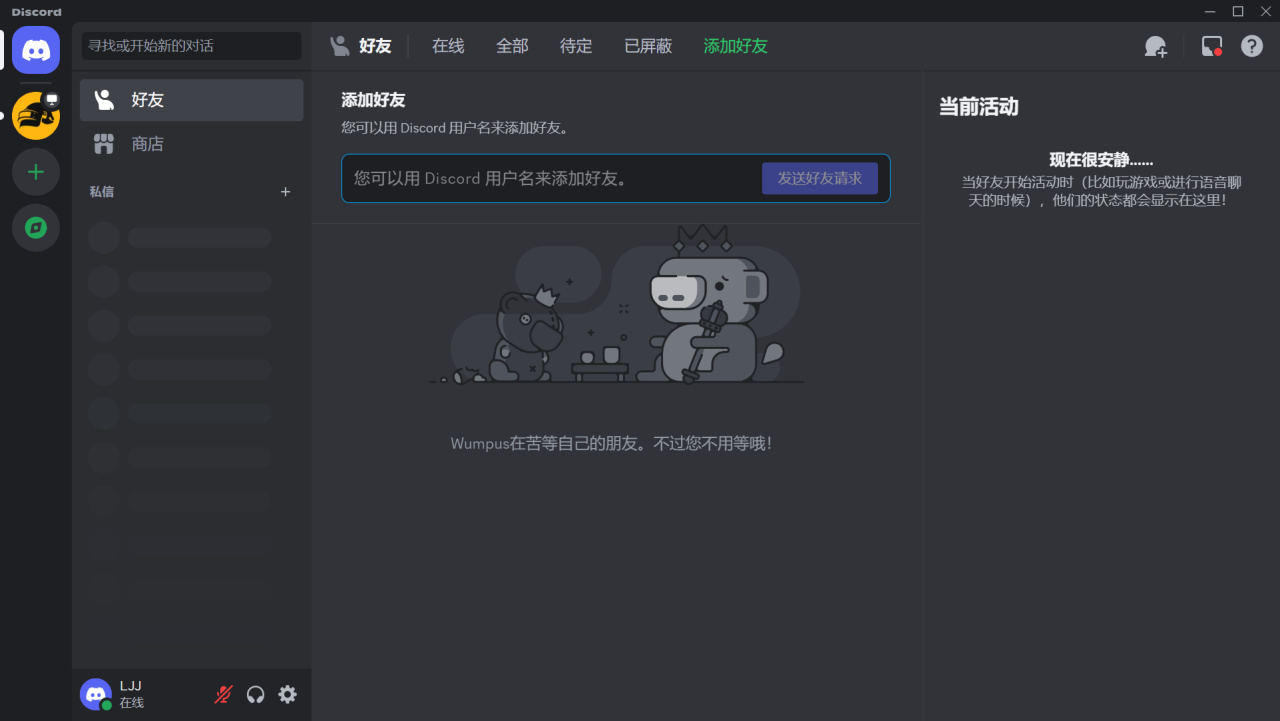
Task: Add a server with plus icon
Action: tap(36, 172)
